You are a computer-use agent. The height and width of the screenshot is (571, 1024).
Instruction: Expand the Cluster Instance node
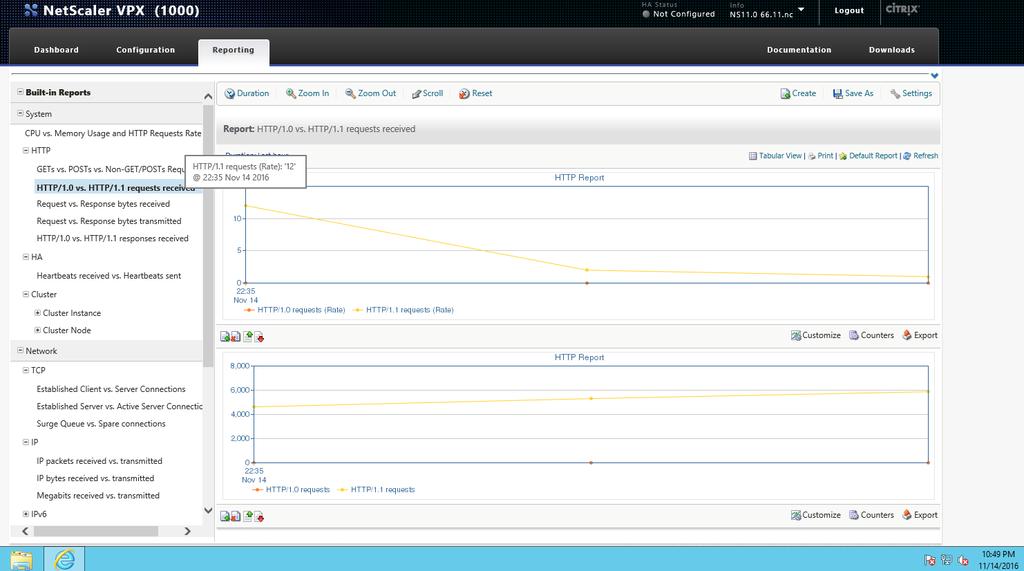(x=38, y=313)
